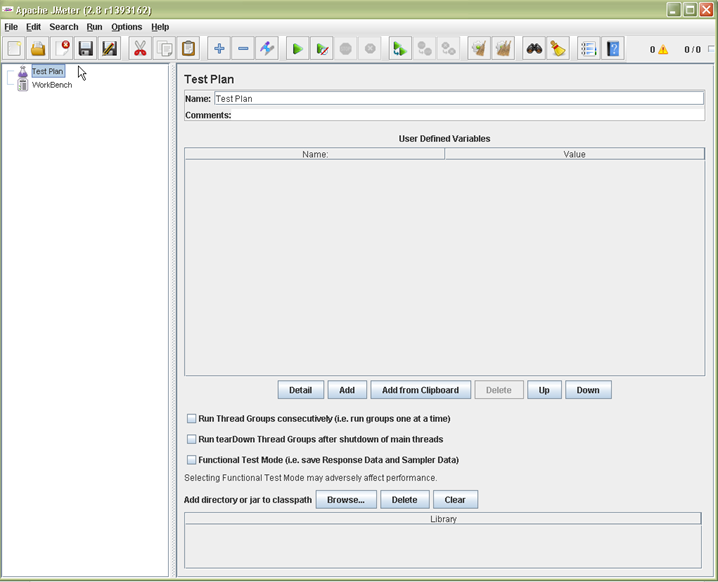Click the Name: column header
The height and width of the screenshot is (582, 718).
(x=315, y=154)
